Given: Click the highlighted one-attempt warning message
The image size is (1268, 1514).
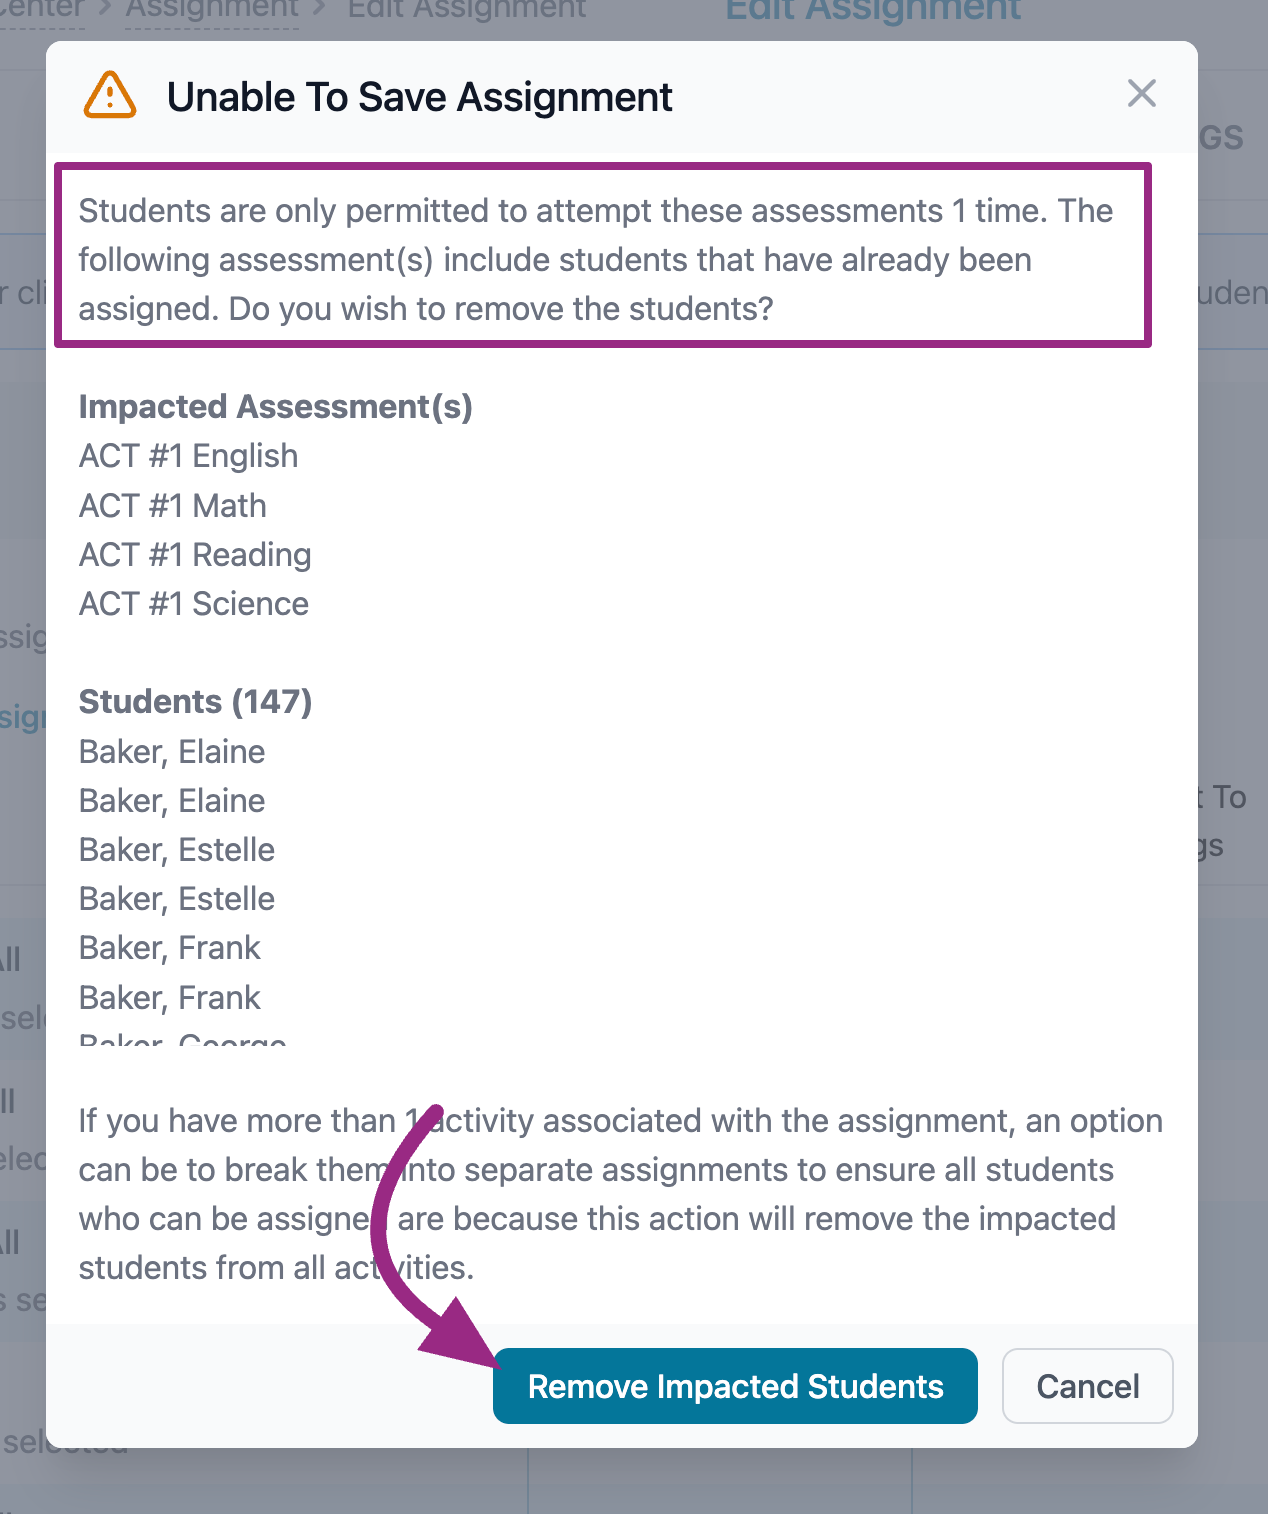Looking at the screenshot, I should pyautogui.click(x=602, y=260).
